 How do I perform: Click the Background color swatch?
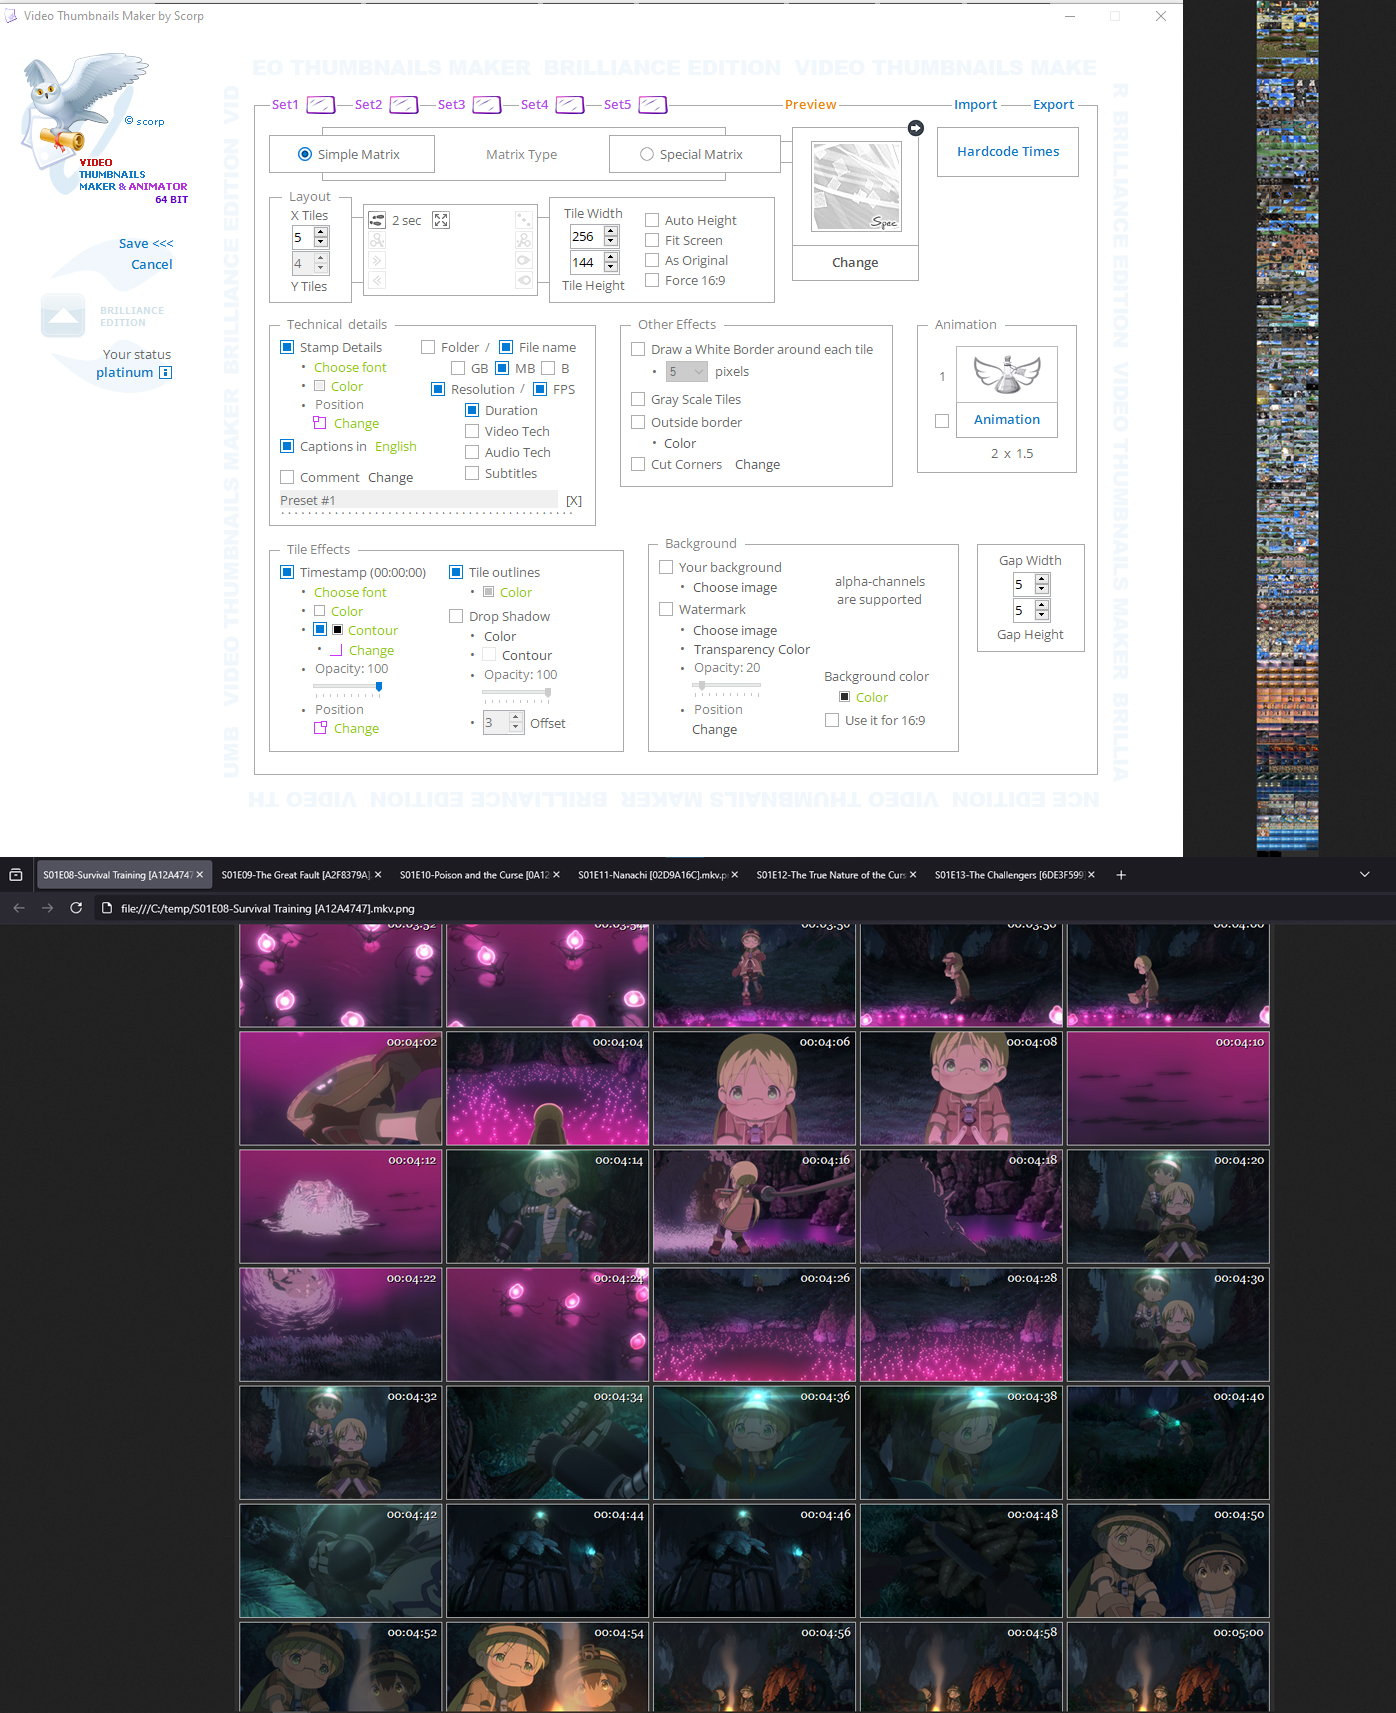(844, 697)
